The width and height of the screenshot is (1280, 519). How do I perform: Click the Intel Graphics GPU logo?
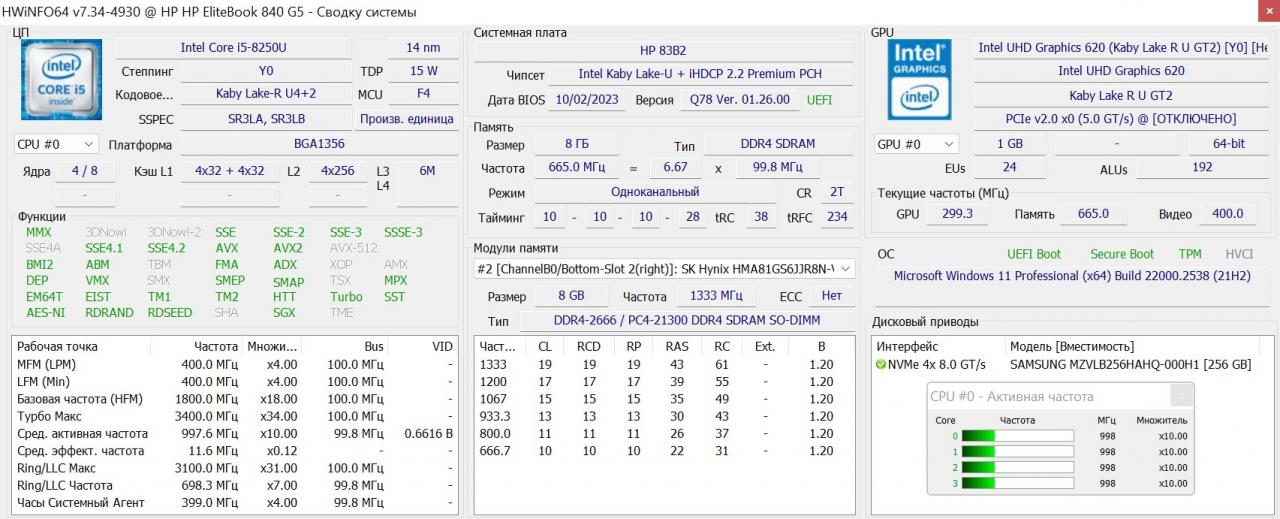(918, 79)
